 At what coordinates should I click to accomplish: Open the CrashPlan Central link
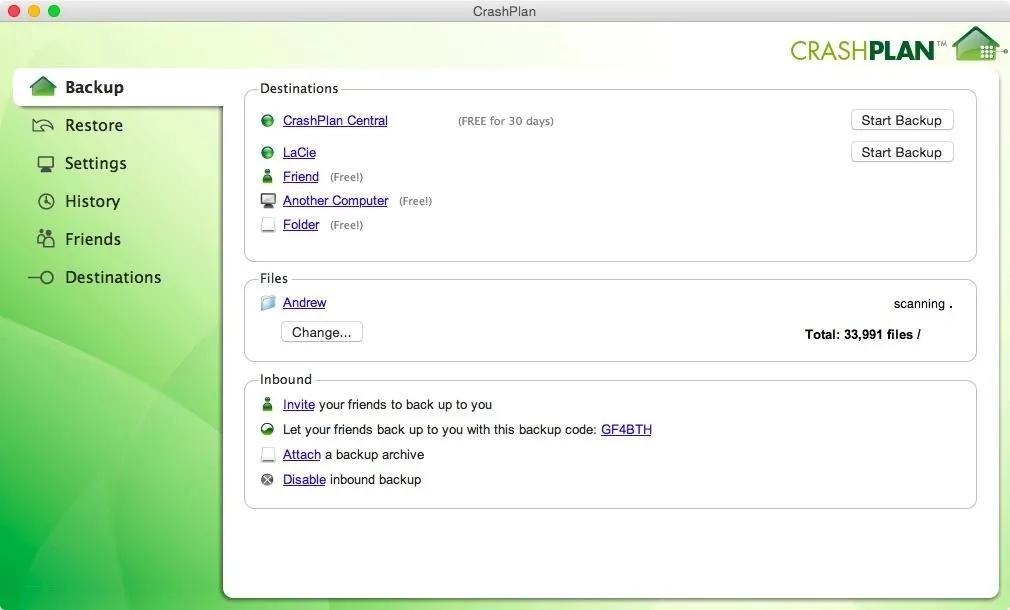[335, 120]
